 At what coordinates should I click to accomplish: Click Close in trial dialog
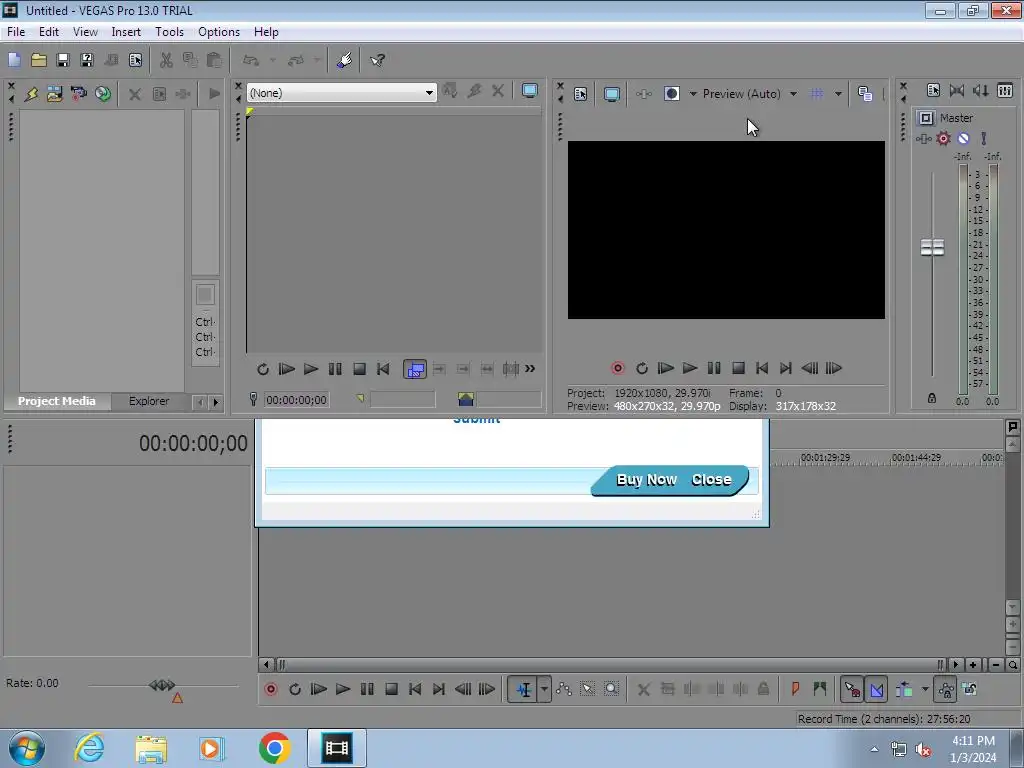711,480
